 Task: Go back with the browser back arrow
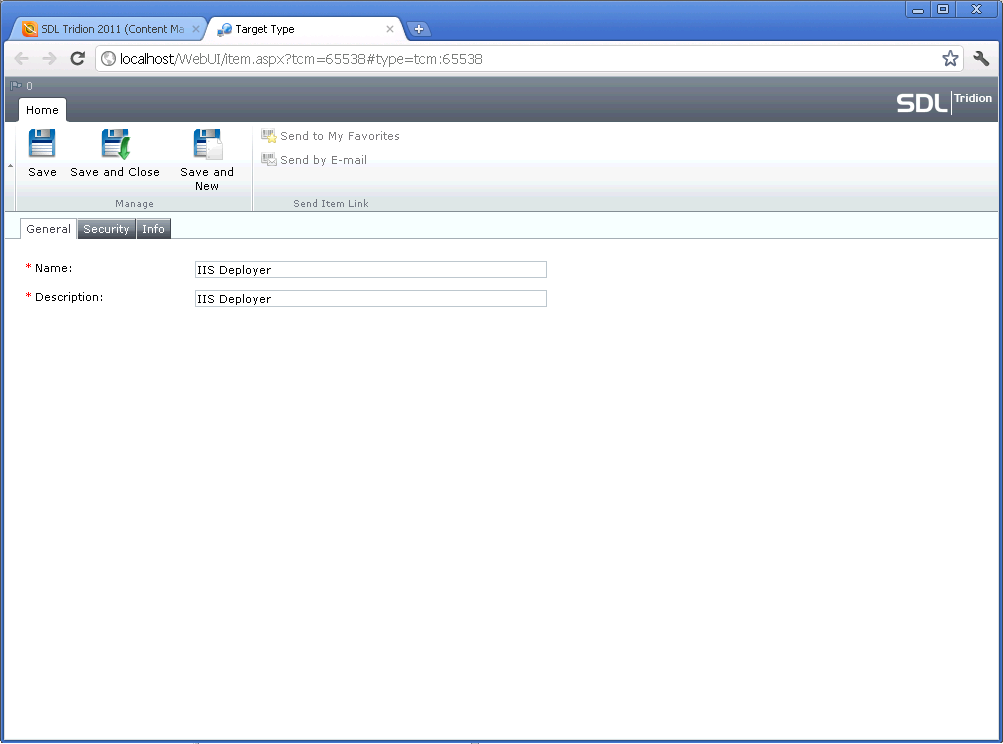[x=22, y=59]
